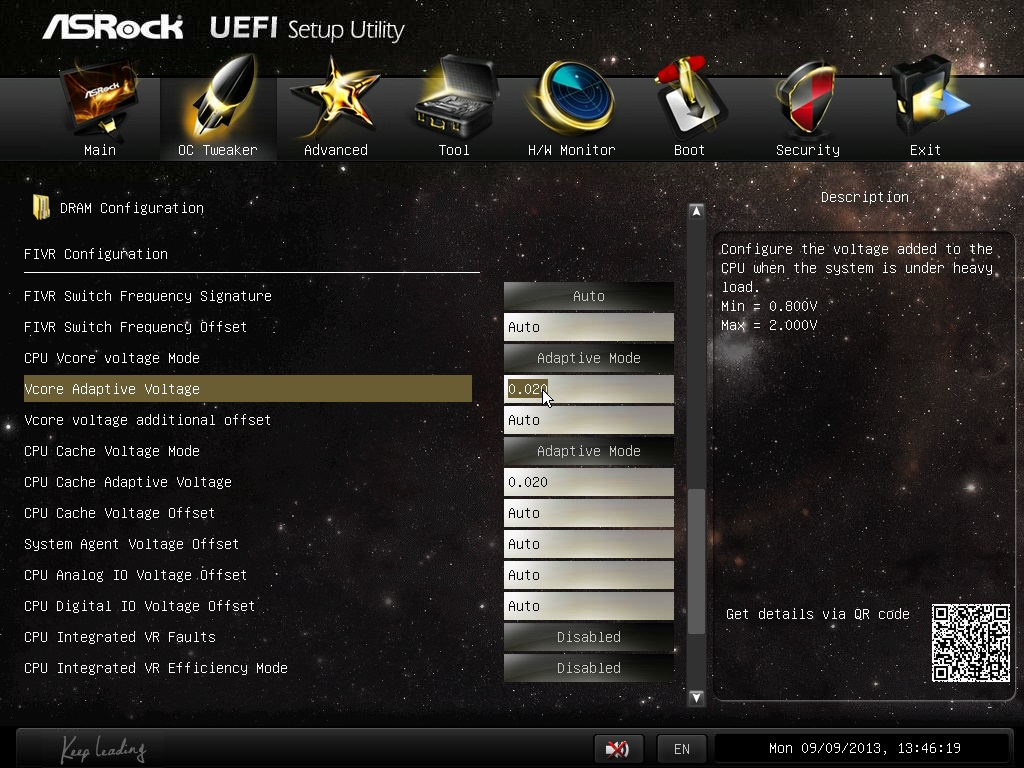Click the QR code image
1024x768 pixels.
point(970,643)
